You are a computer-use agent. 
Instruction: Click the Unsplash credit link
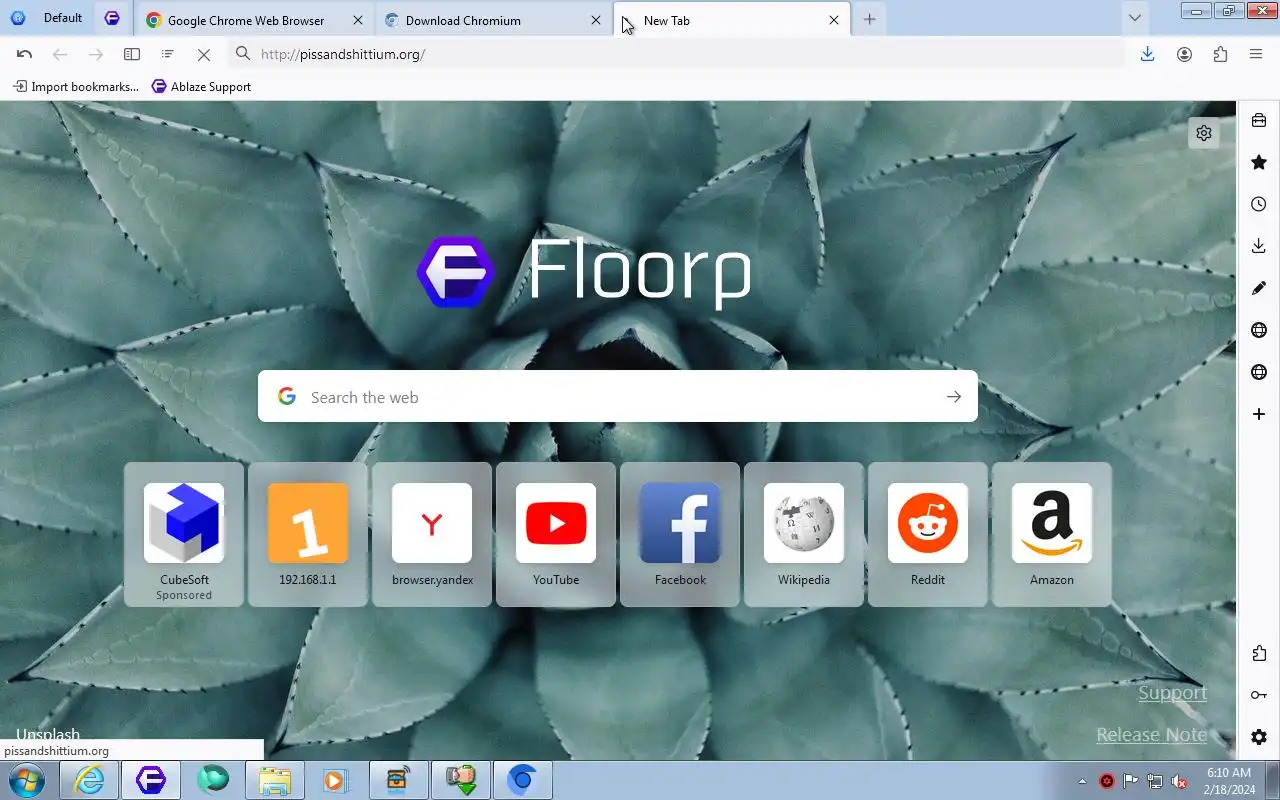coord(47,734)
